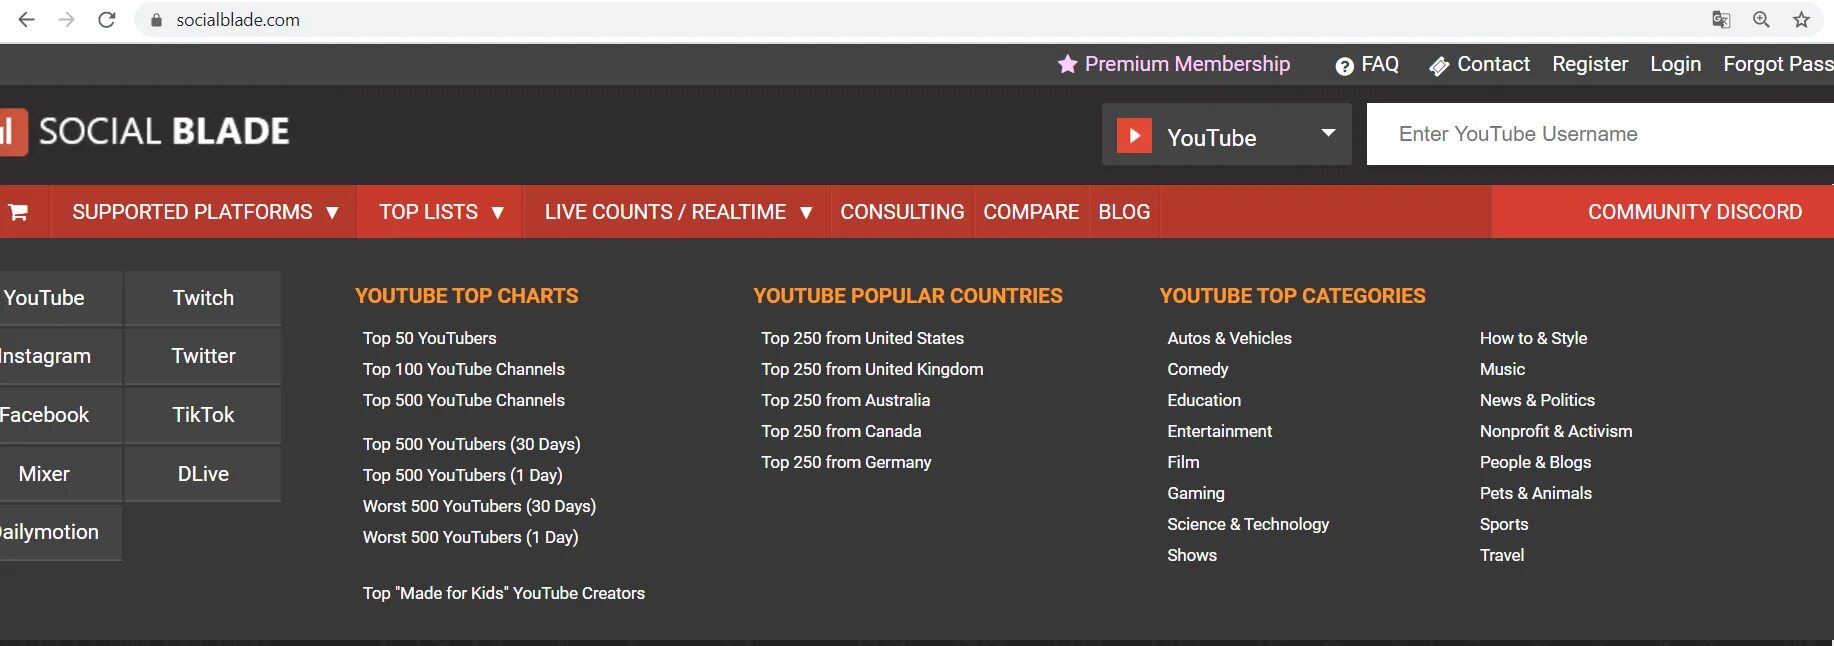This screenshot has width=1834, height=646.
Task: Open the Science & Technology category
Action: (1248, 524)
